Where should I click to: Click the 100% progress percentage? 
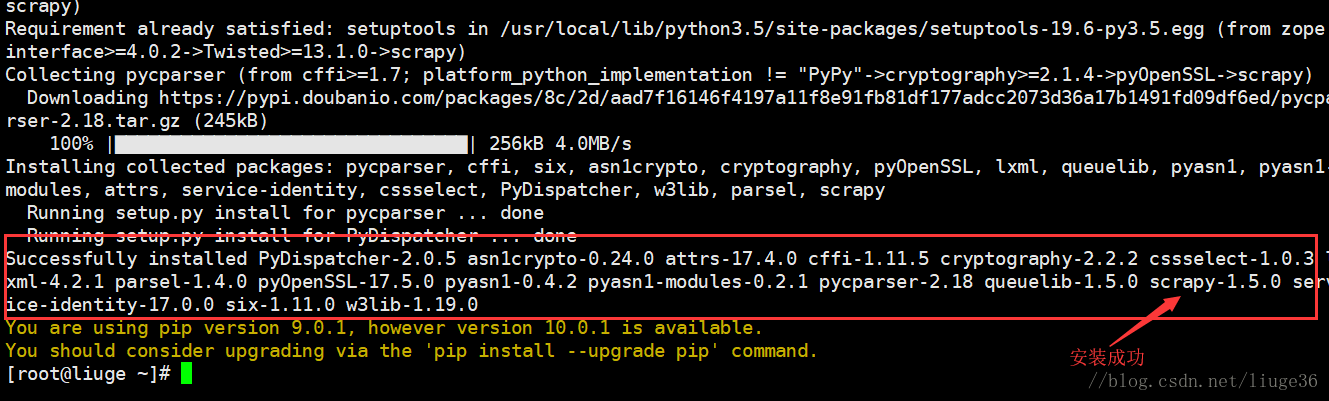pyautogui.click(x=72, y=144)
